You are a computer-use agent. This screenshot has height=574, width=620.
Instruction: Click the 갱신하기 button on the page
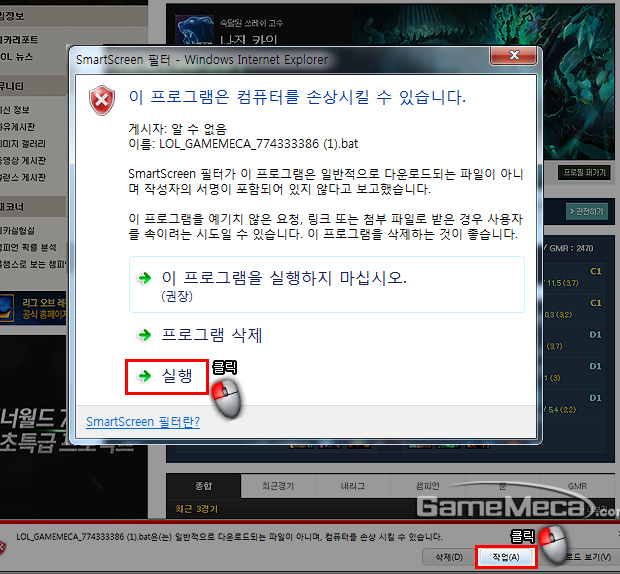(586, 211)
